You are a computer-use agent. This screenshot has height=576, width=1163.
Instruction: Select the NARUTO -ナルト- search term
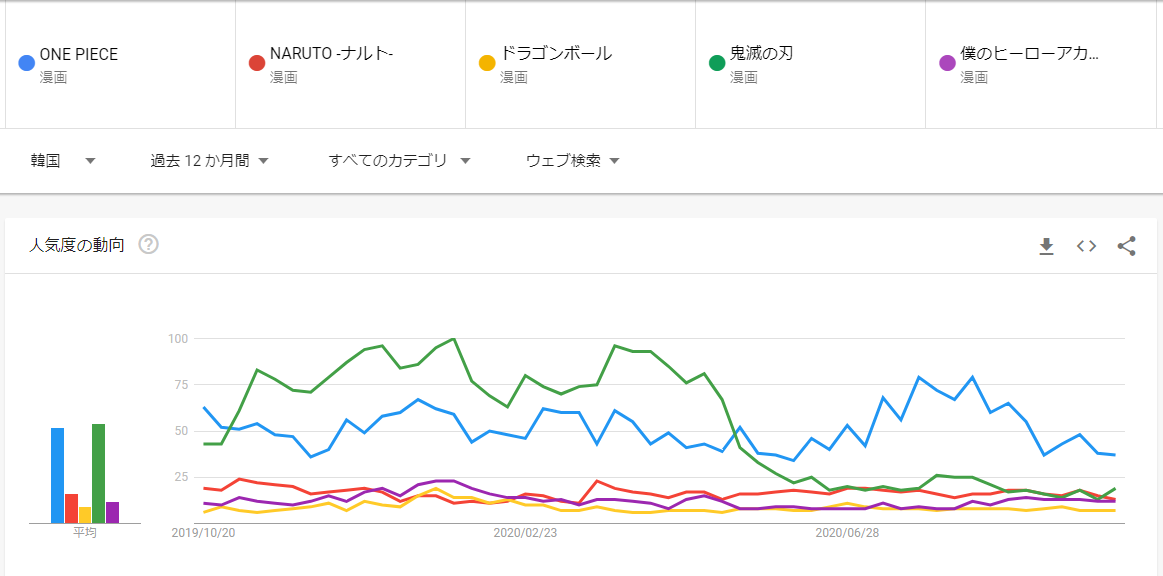tap(331, 54)
